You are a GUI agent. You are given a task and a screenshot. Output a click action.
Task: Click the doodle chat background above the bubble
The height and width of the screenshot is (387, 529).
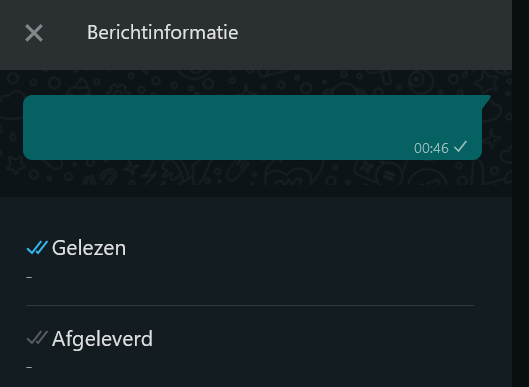(x=256, y=82)
